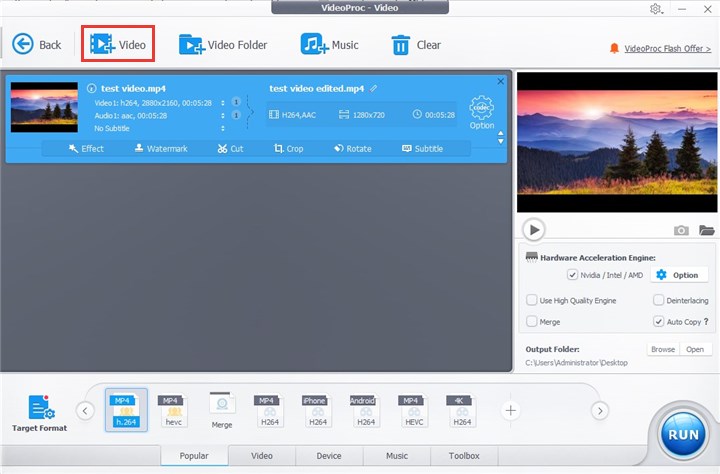Switch to the Toolbox tab
Screen dimensions: 720x474
(464, 456)
